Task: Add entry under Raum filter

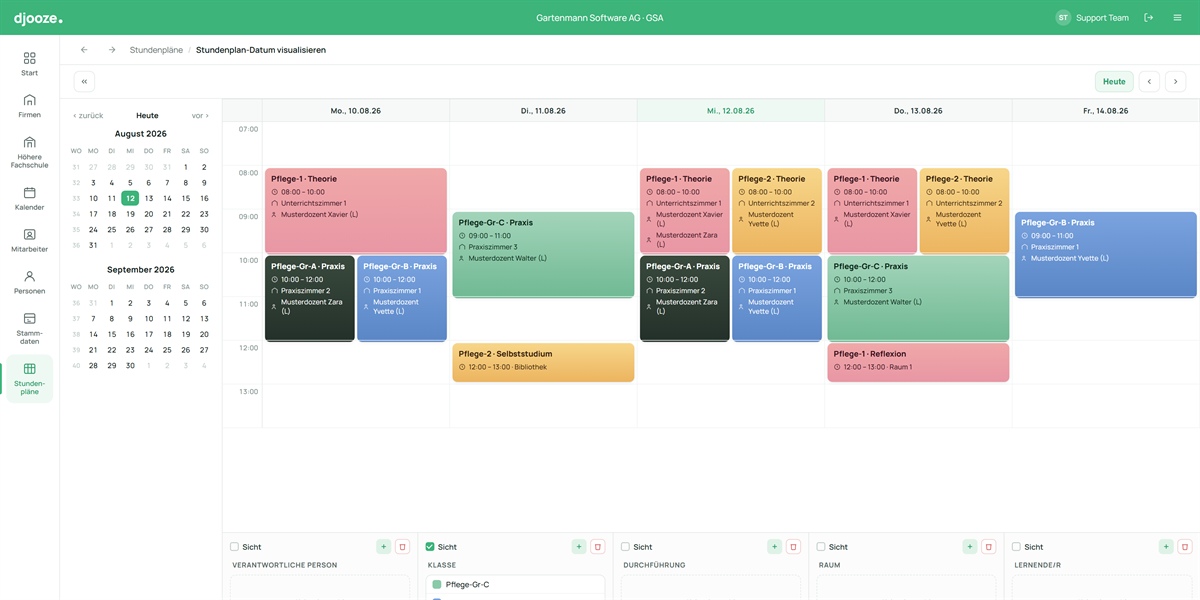Action: (x=969, y=547)
